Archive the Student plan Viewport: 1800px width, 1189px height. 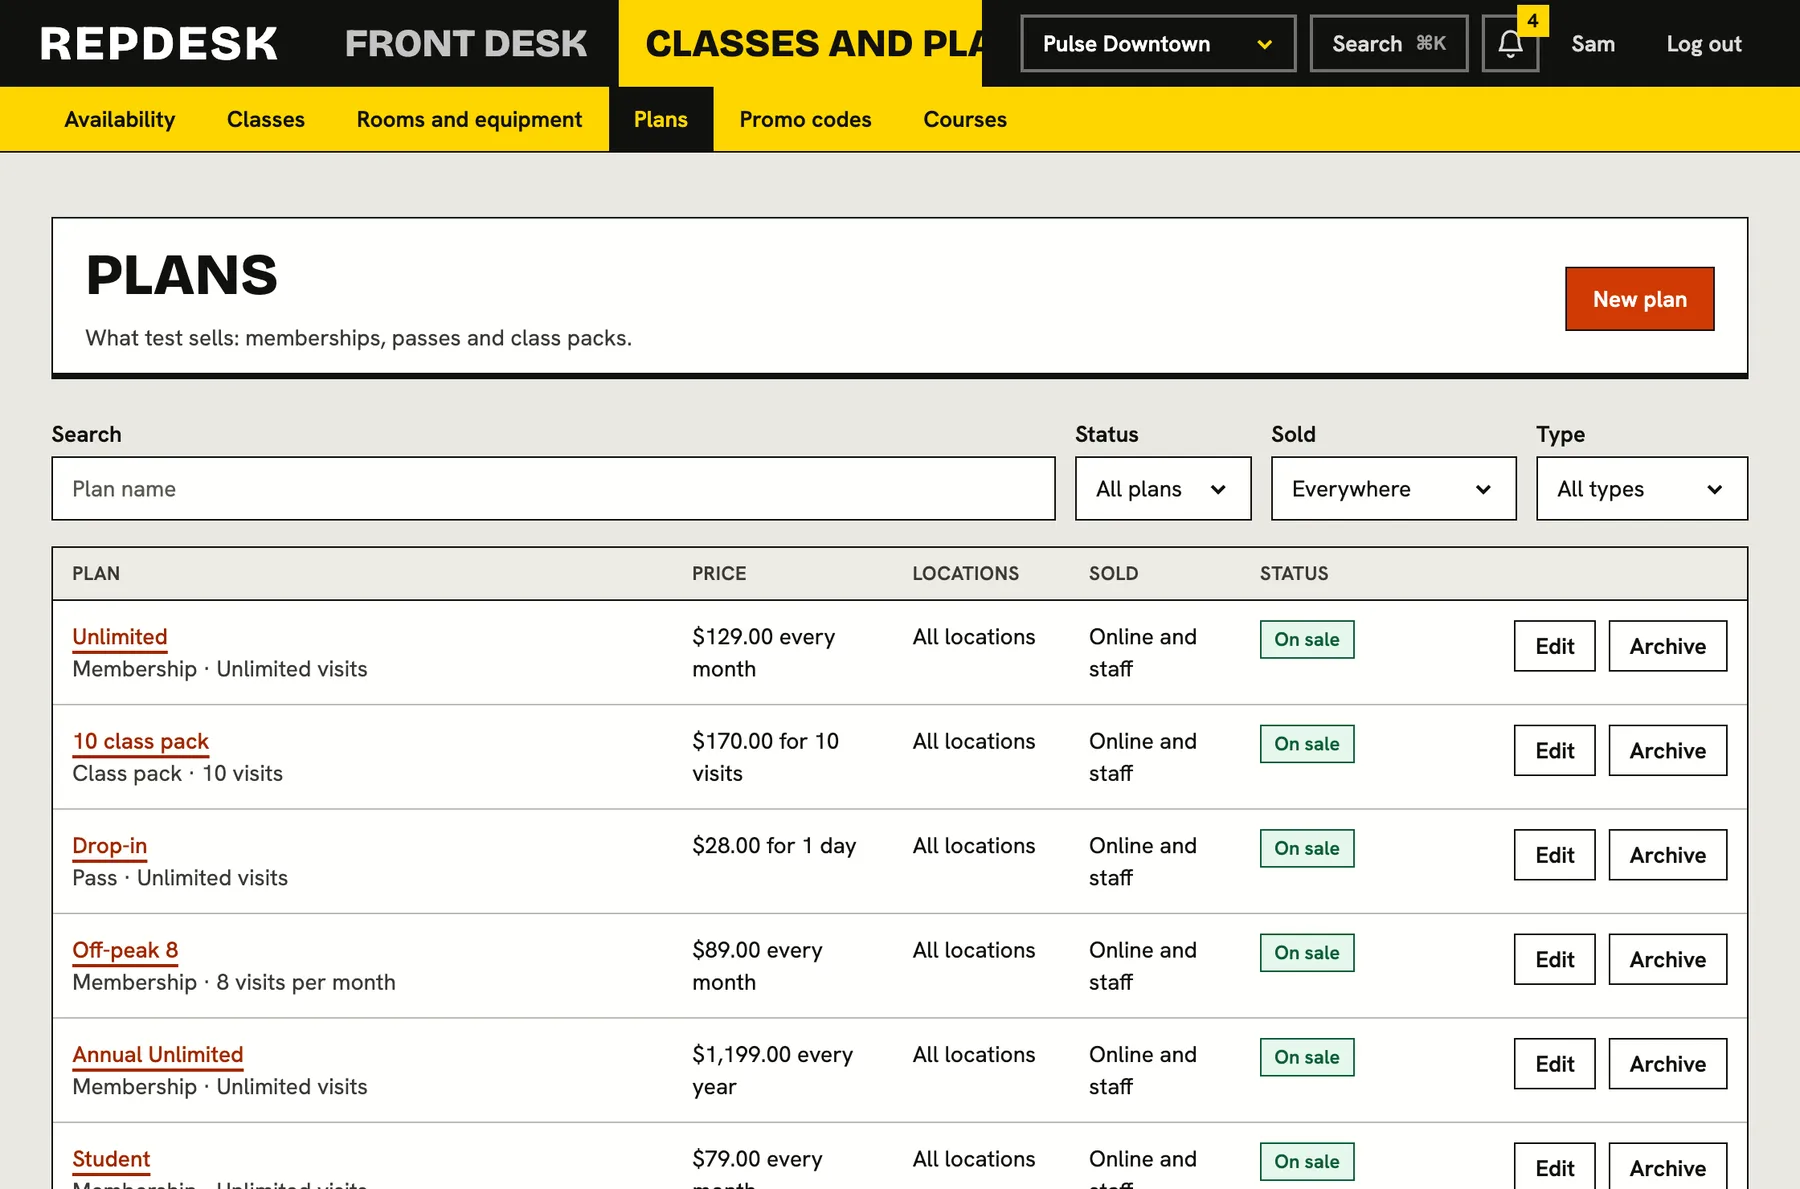click(x=1668, y=1166)
